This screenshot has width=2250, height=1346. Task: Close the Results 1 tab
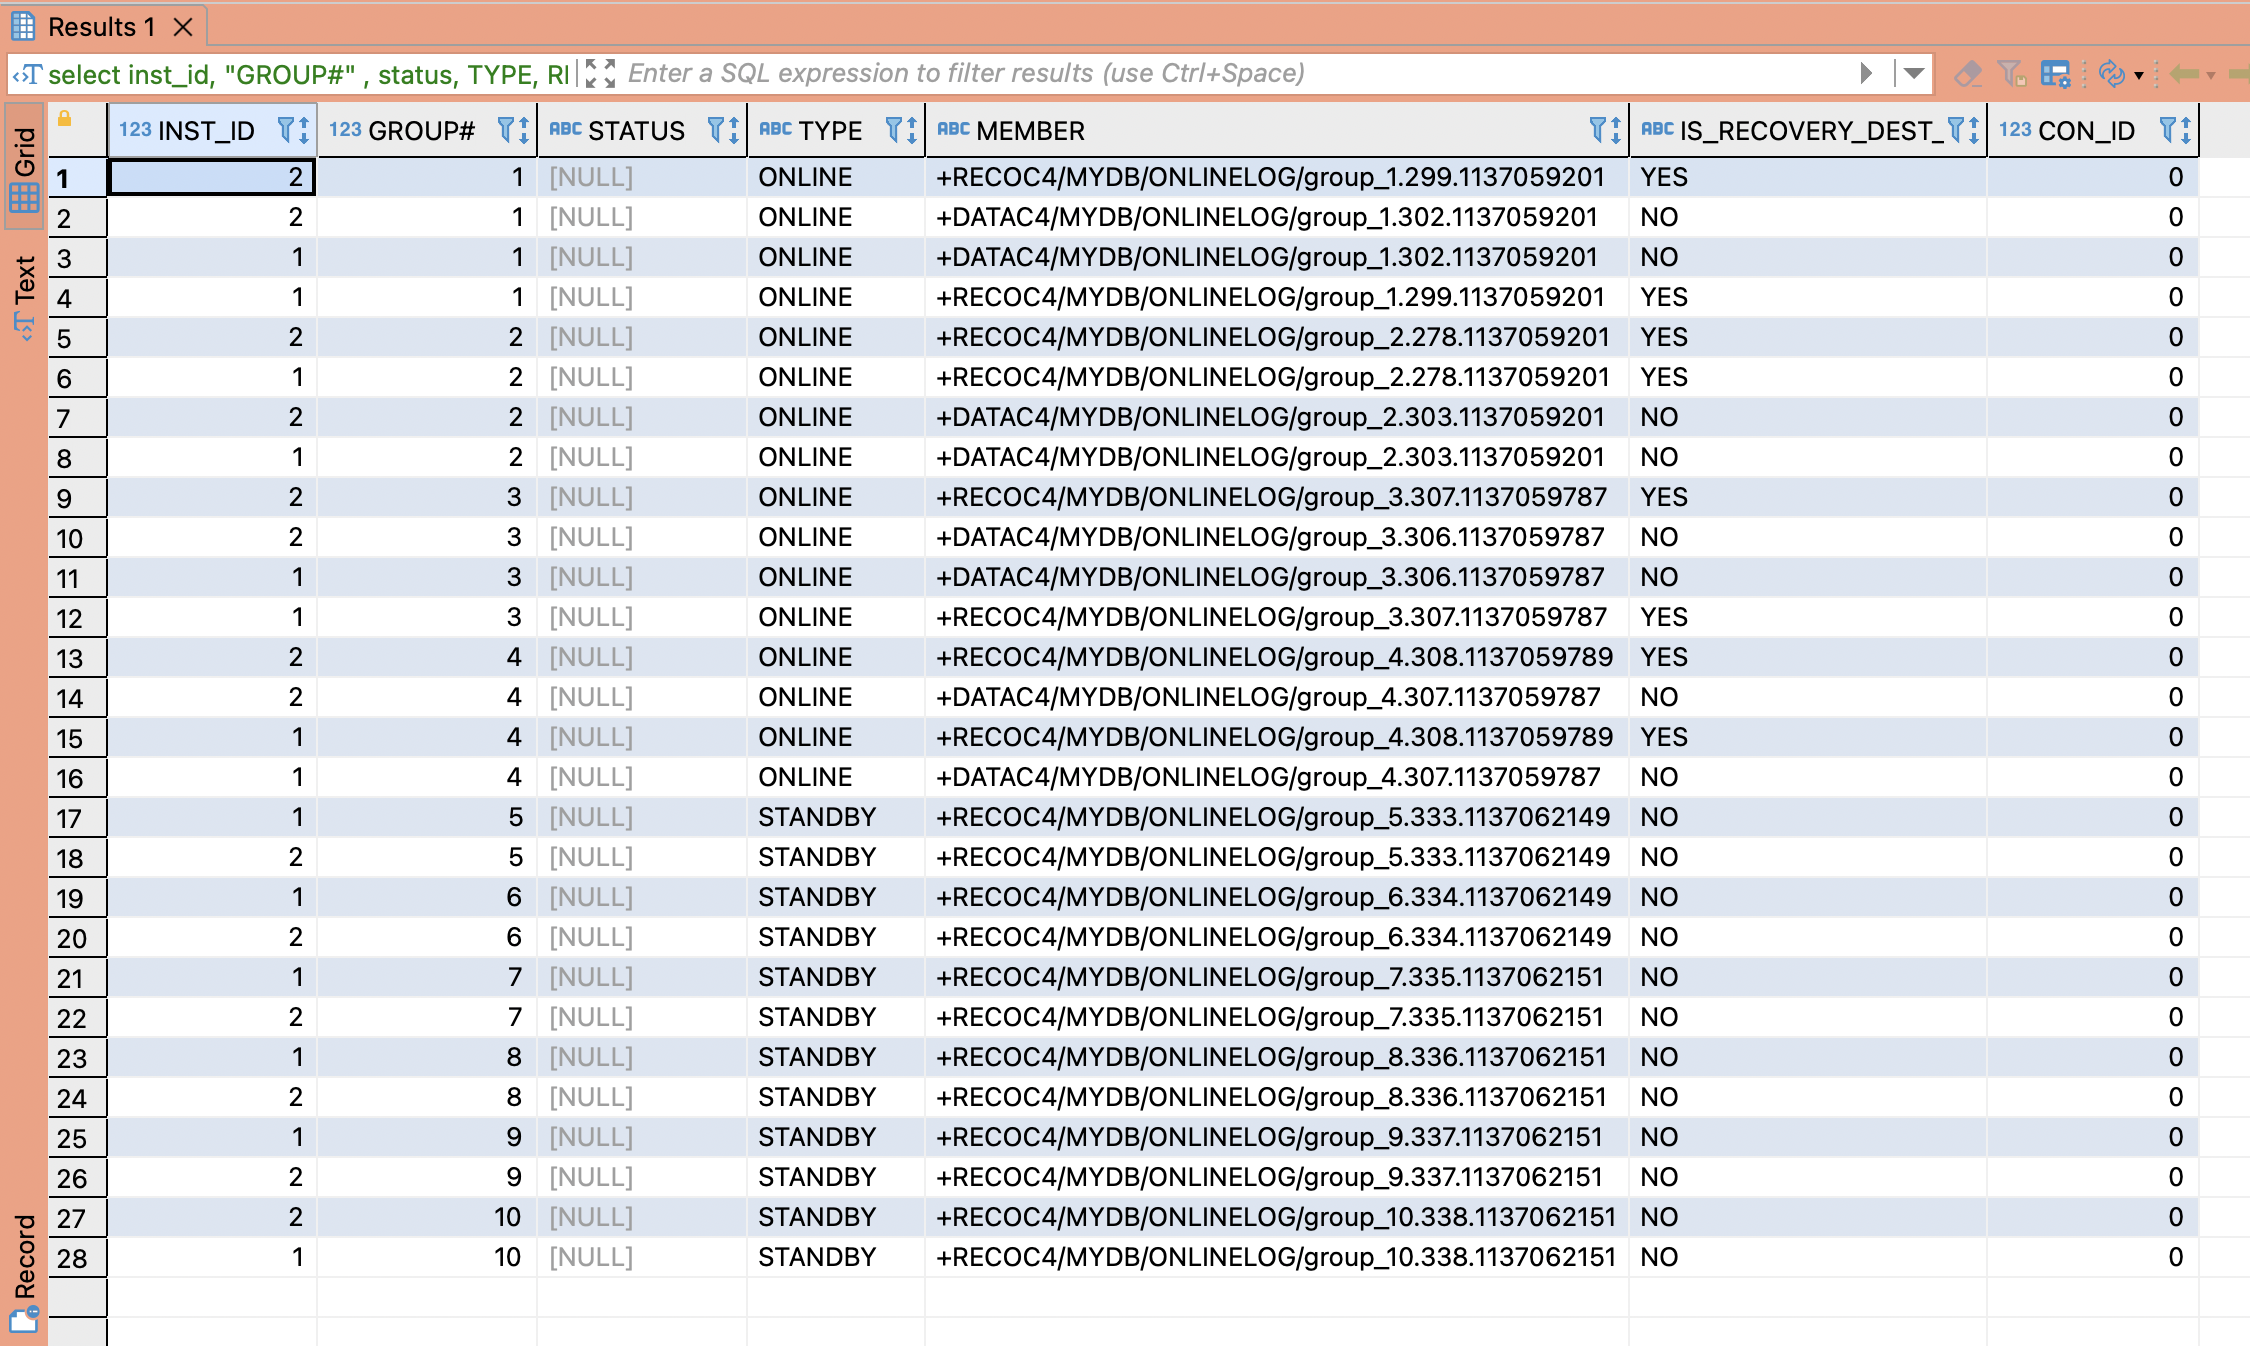pyautogui.click(x=183, y=27)
